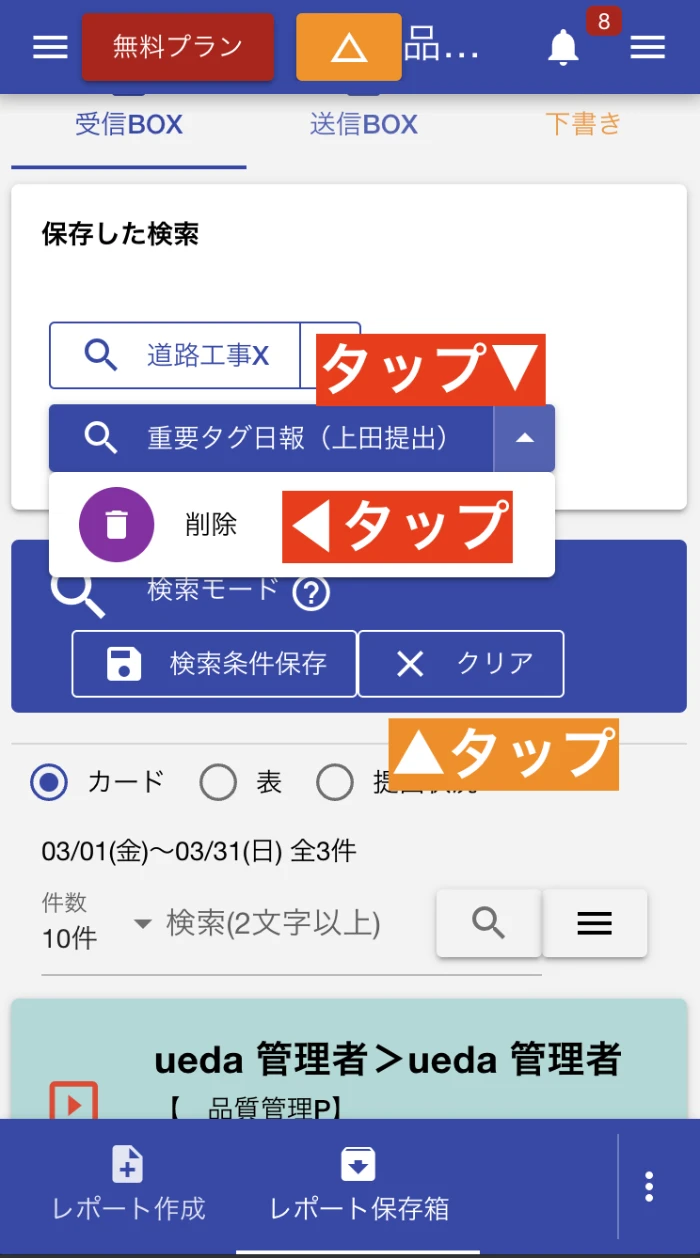The width and height of the screenshot is (700, 1258).
Task: Click the orange triangle app logo icon
Action: point(348,46)
